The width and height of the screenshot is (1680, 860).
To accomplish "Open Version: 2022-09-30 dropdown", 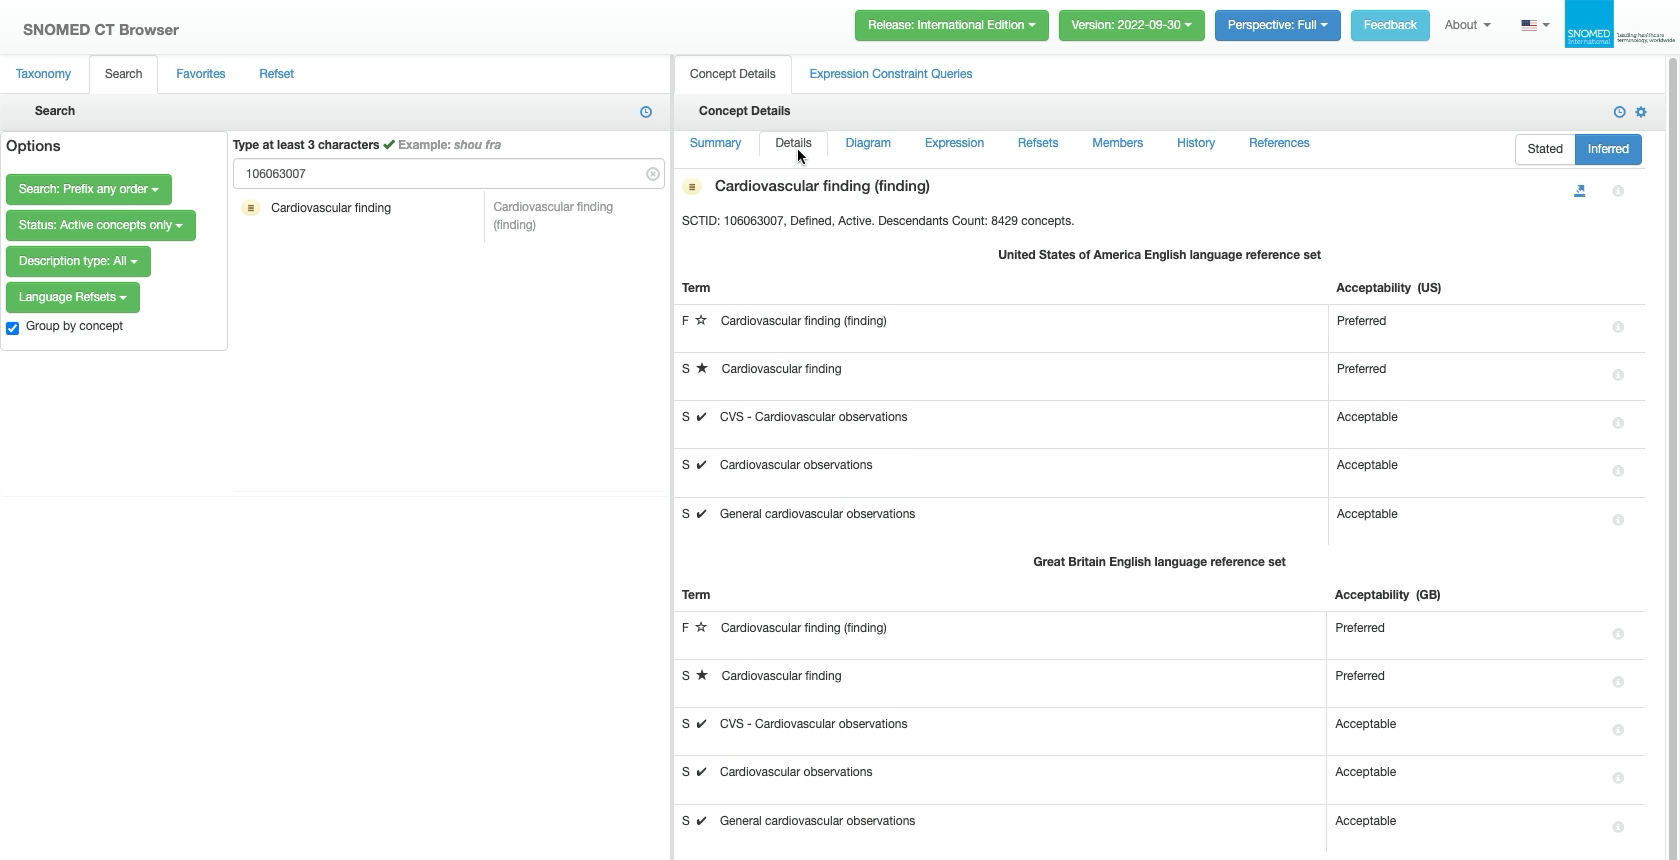I will coord(1131,25).
